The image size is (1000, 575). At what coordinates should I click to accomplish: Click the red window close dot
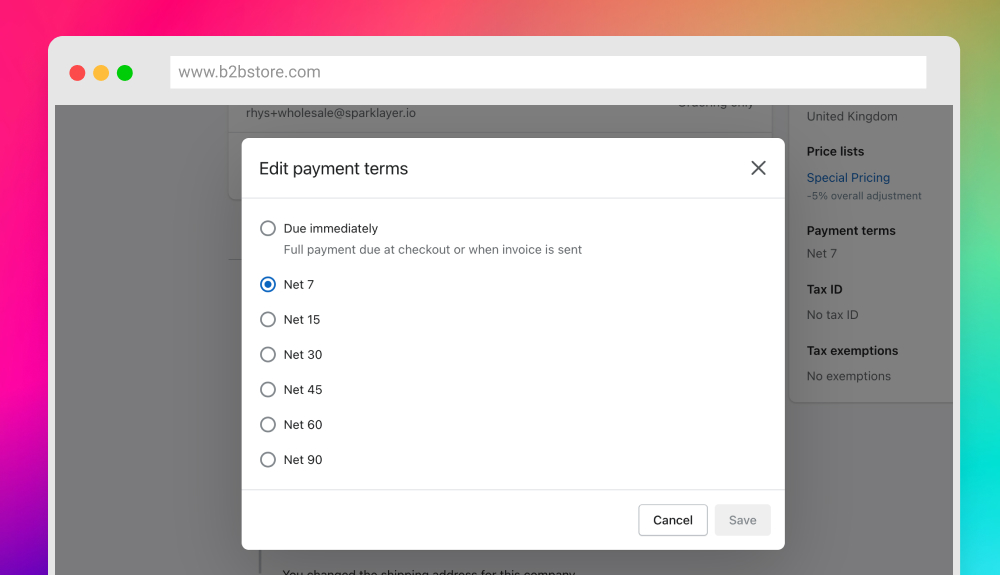(77, 73)
